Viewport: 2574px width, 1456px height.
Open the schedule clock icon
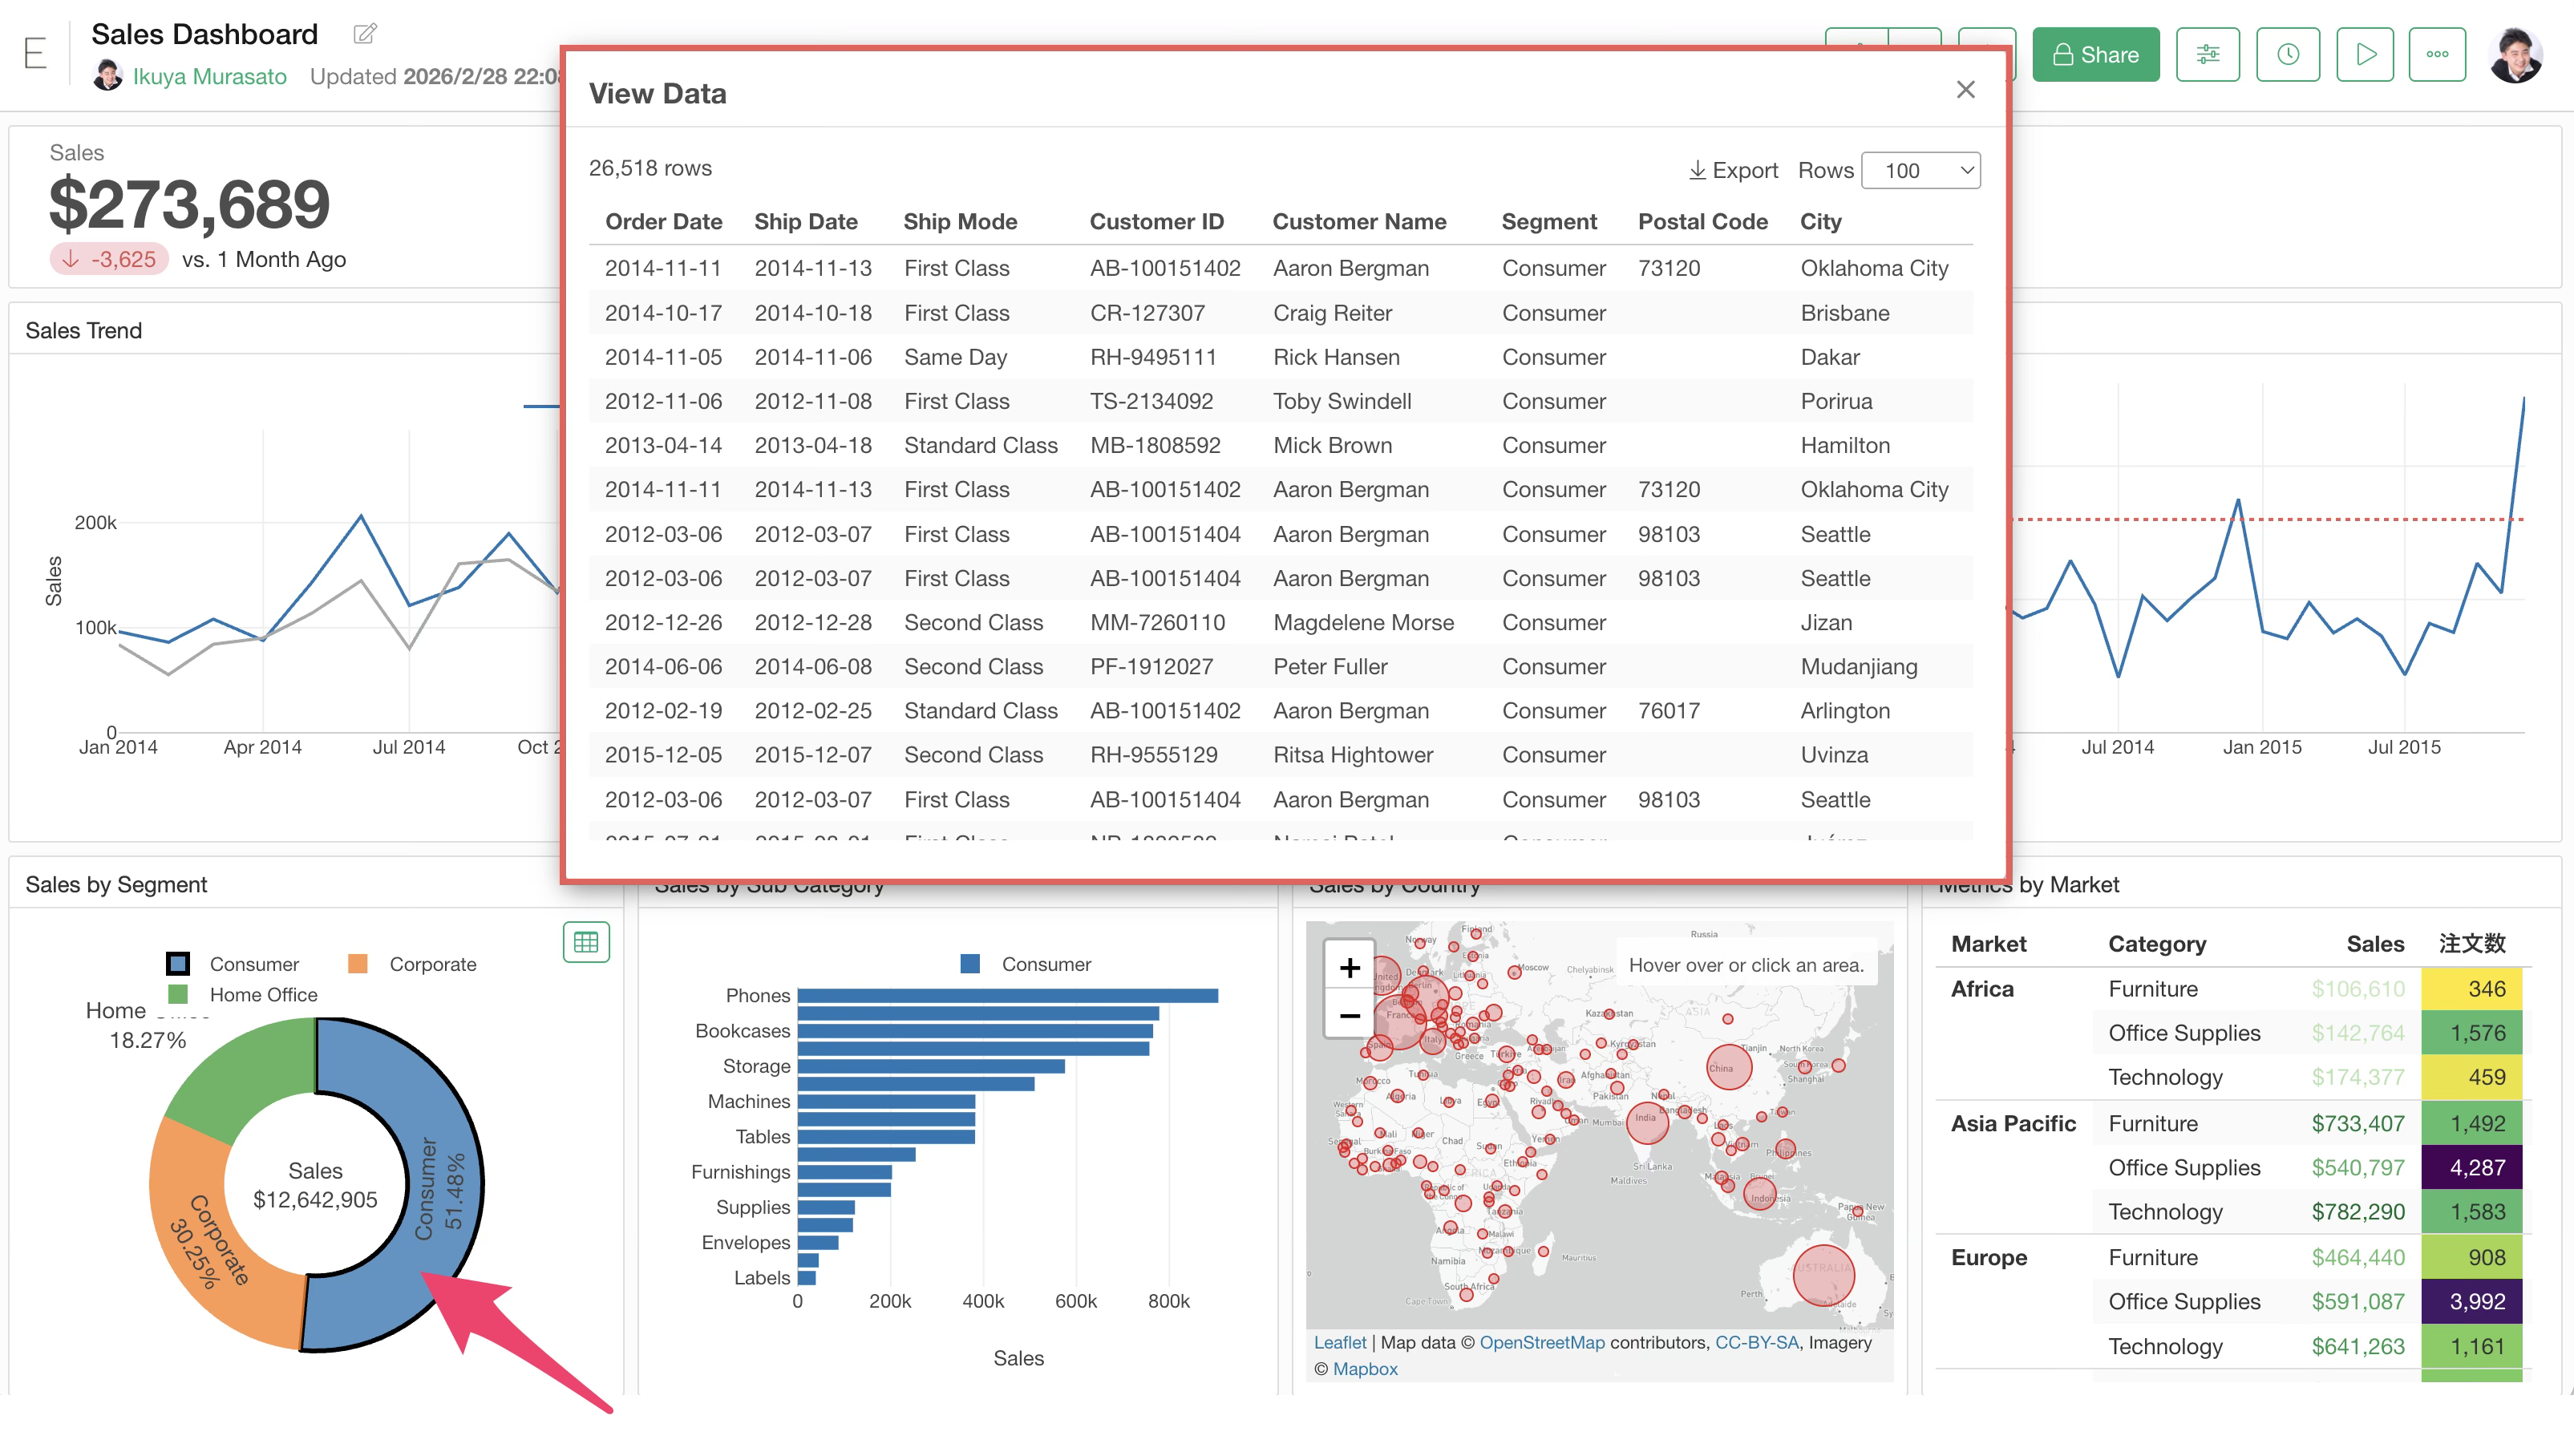(x=2287, y=55)
